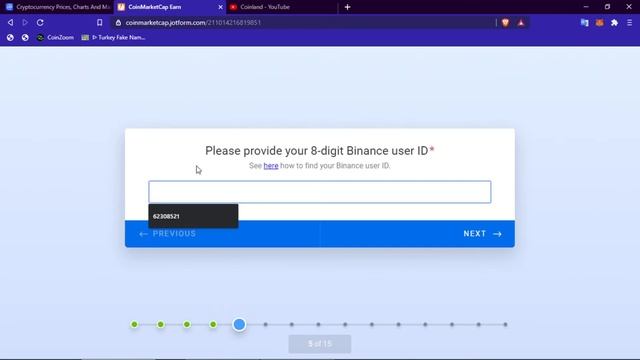Open the extensions puzzle piece menu
Image resolution: width=640 pixels, height=360 pixels.
coord(614,23)
